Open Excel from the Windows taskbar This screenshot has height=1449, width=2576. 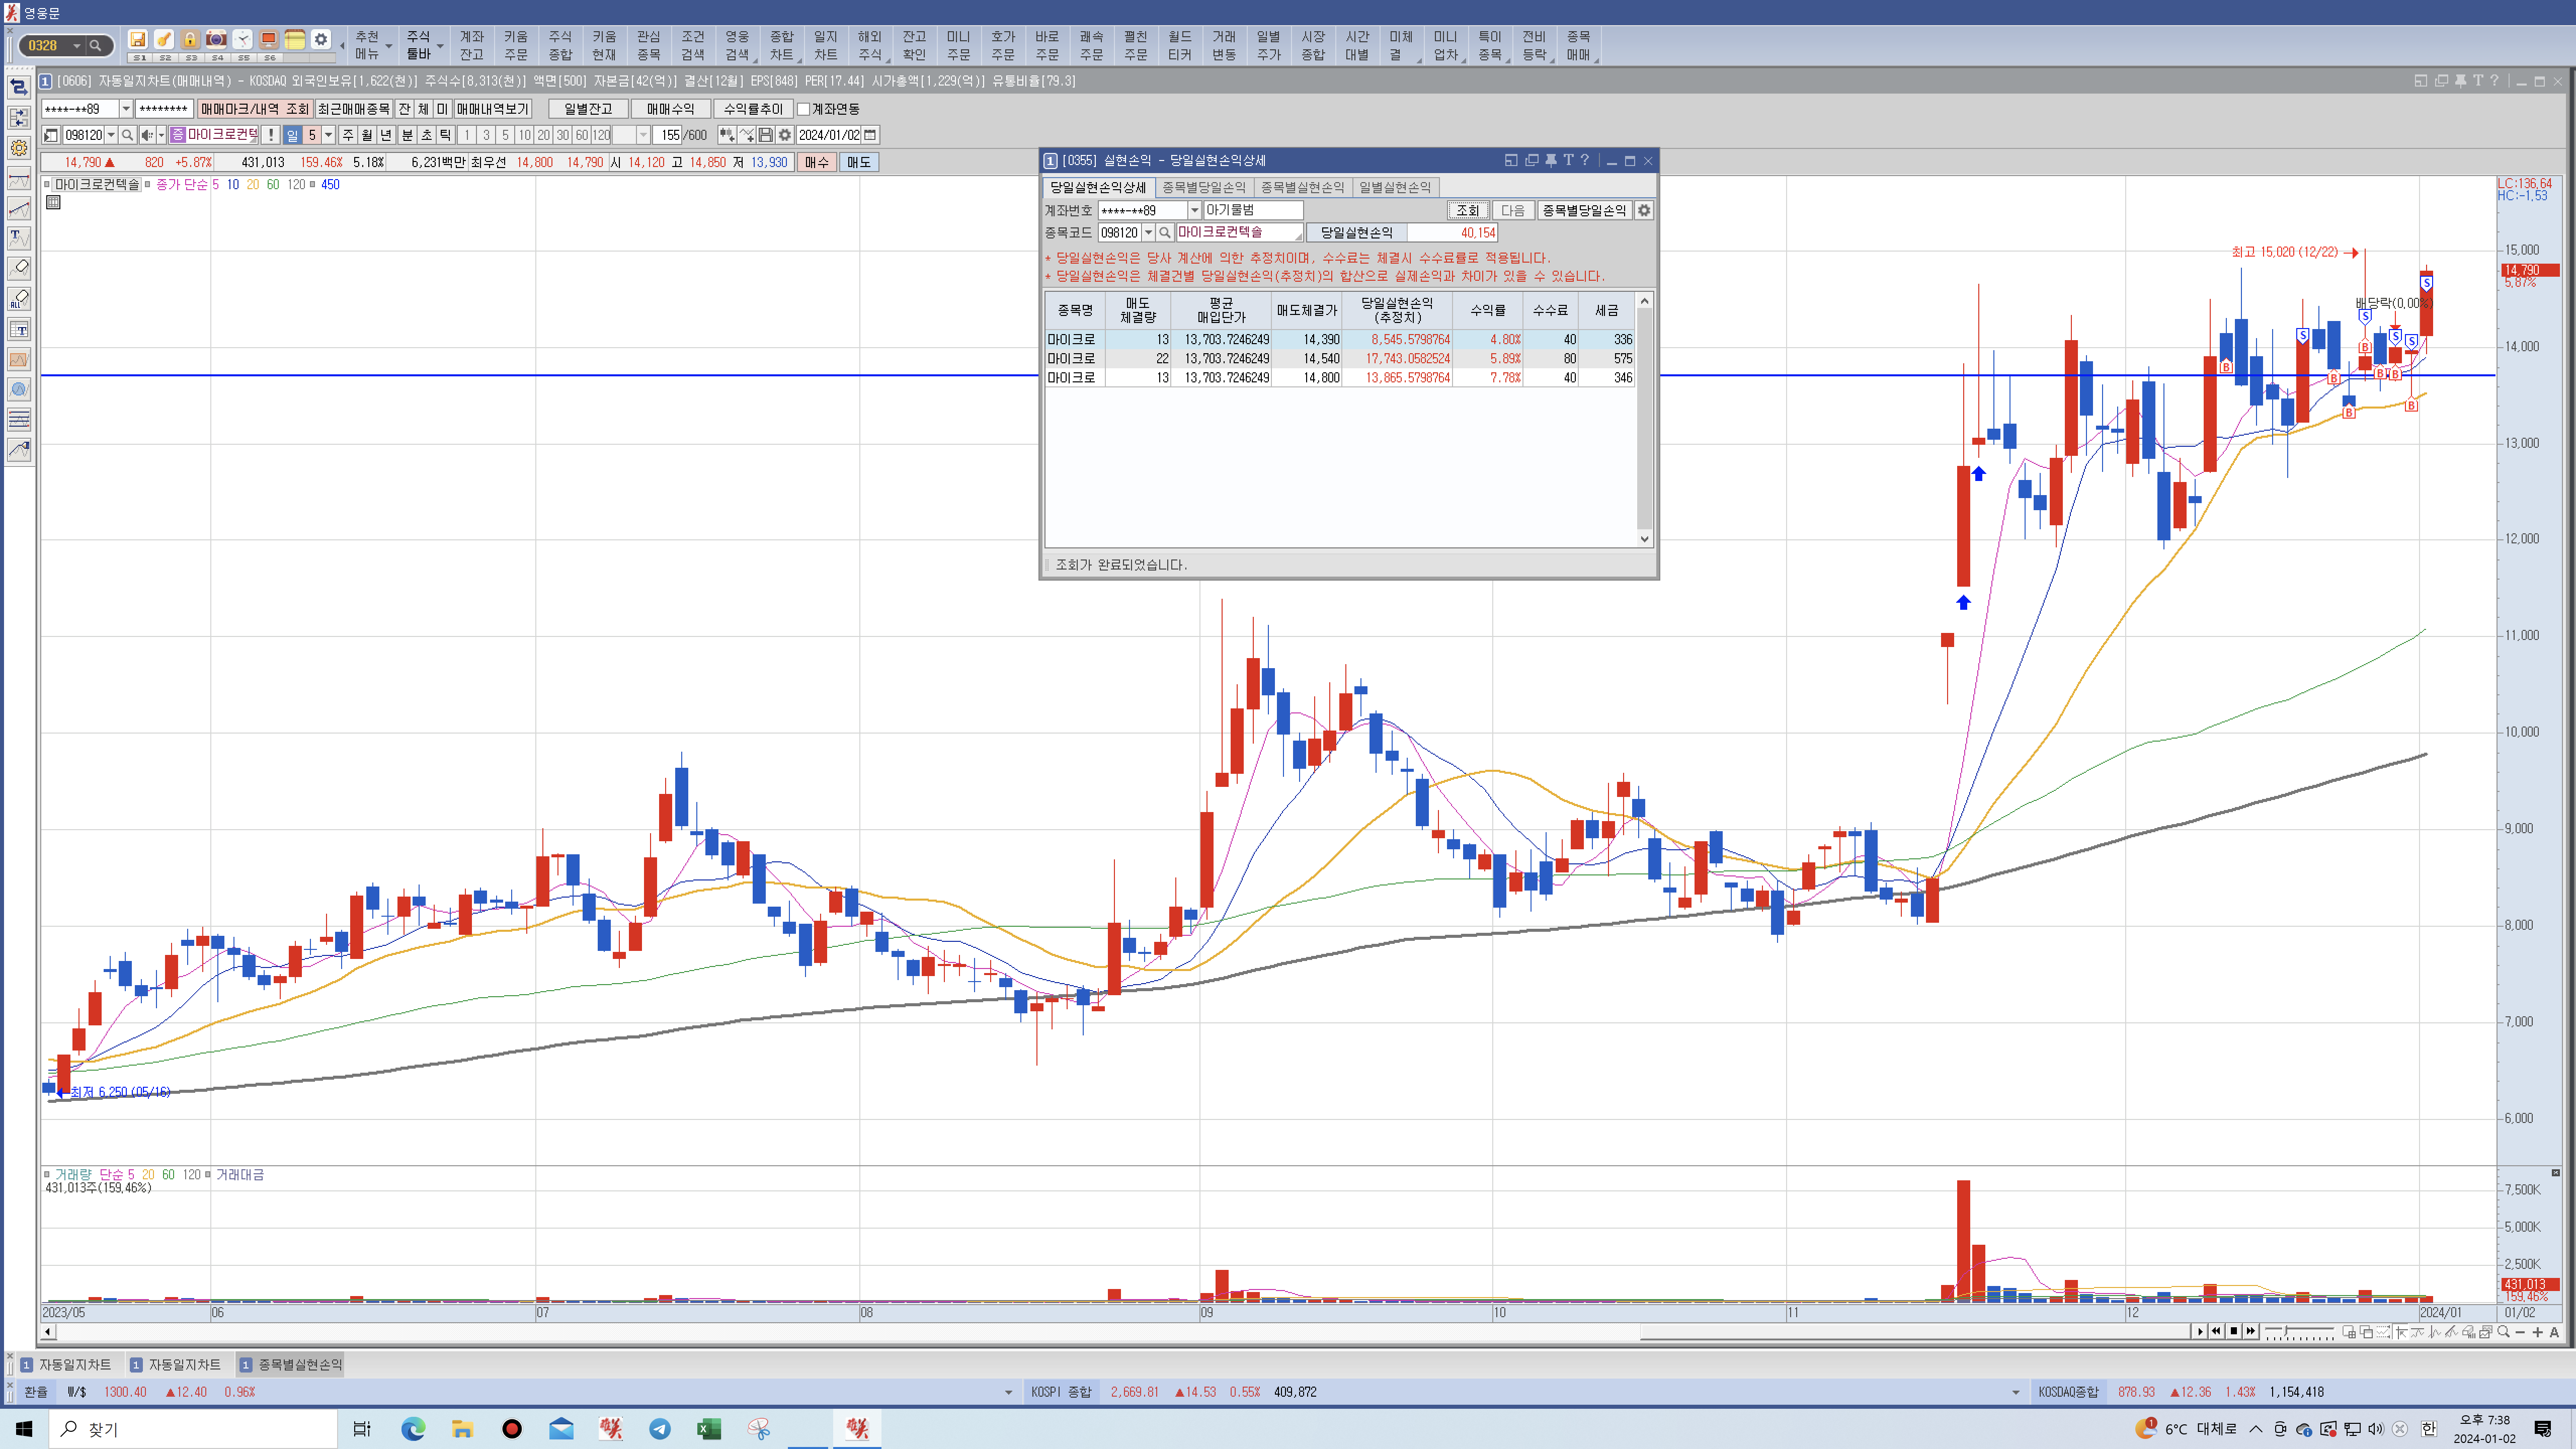click(709, 1429)
